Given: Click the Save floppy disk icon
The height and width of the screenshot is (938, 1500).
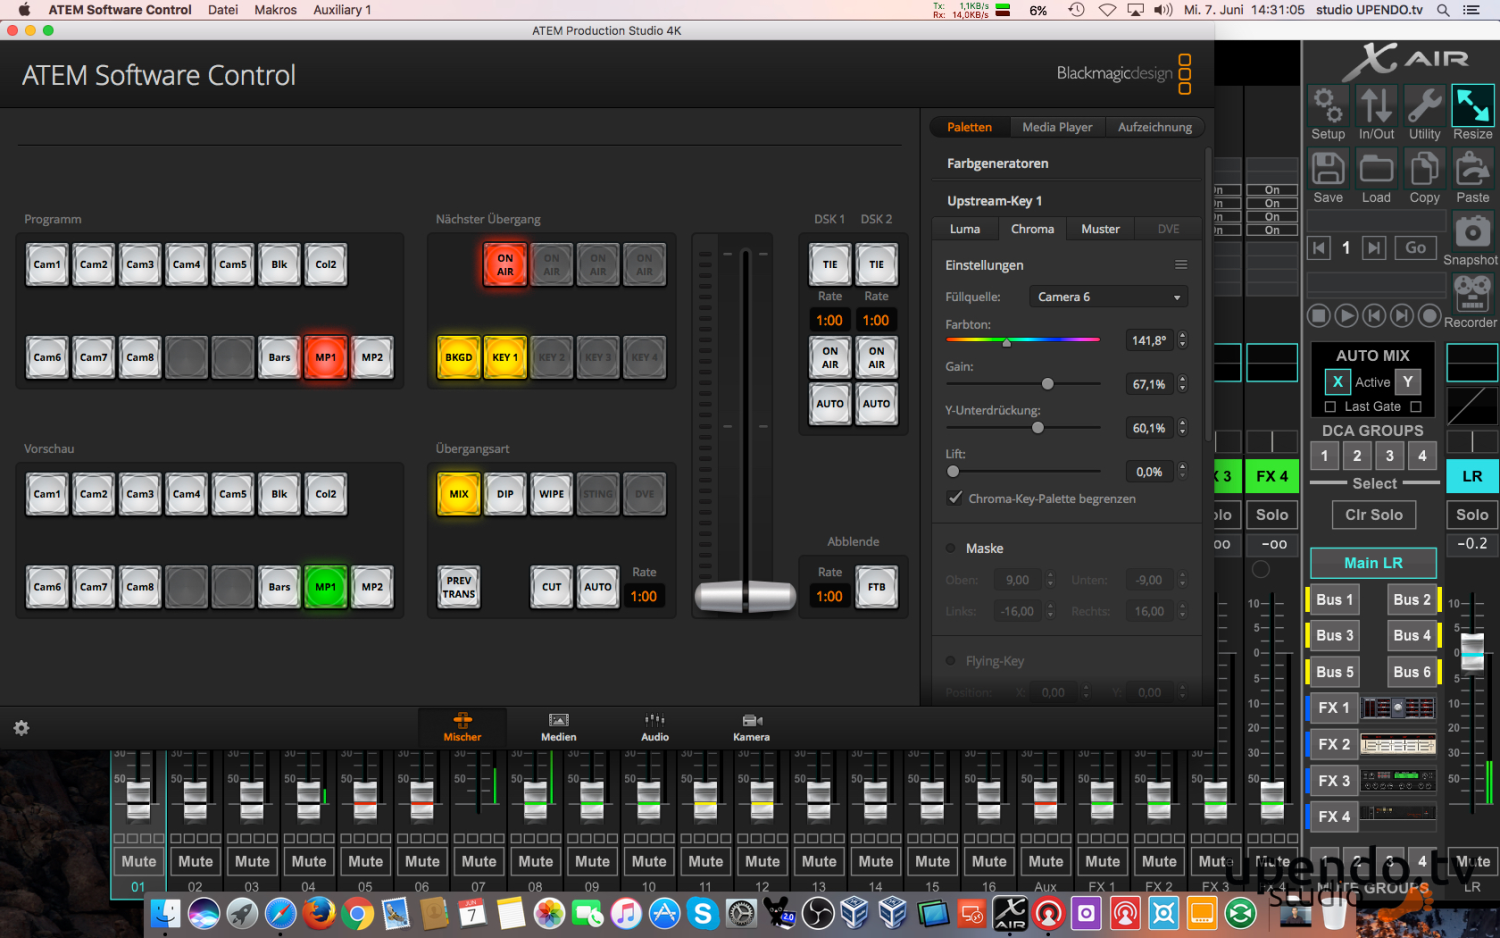Looking at the screenshot, I should point(1327,169).
